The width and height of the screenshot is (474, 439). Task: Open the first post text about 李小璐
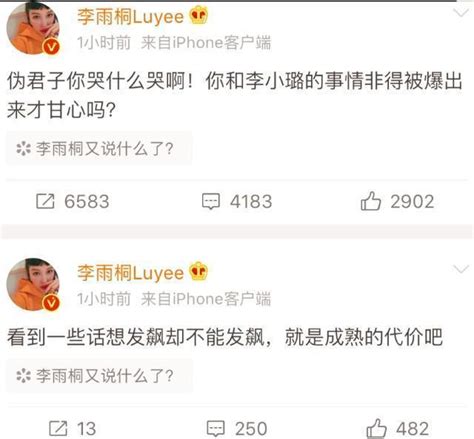coord(235,95)
